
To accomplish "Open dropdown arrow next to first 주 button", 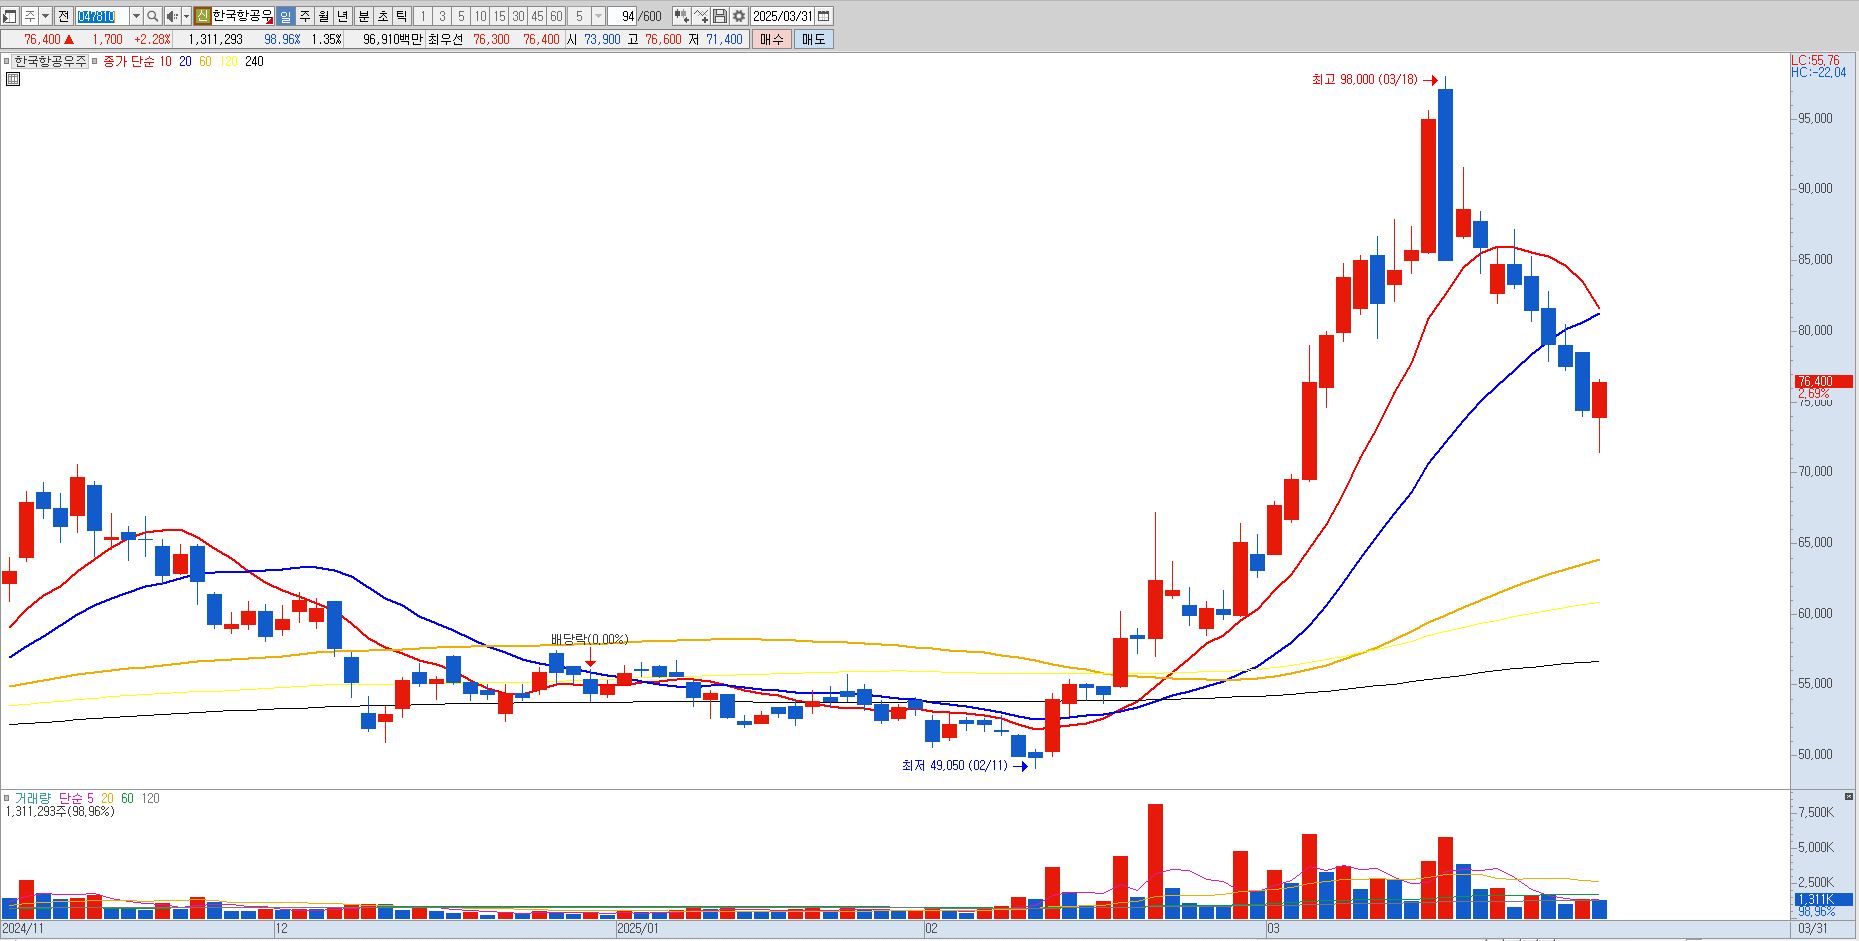I will coord(46,16).
